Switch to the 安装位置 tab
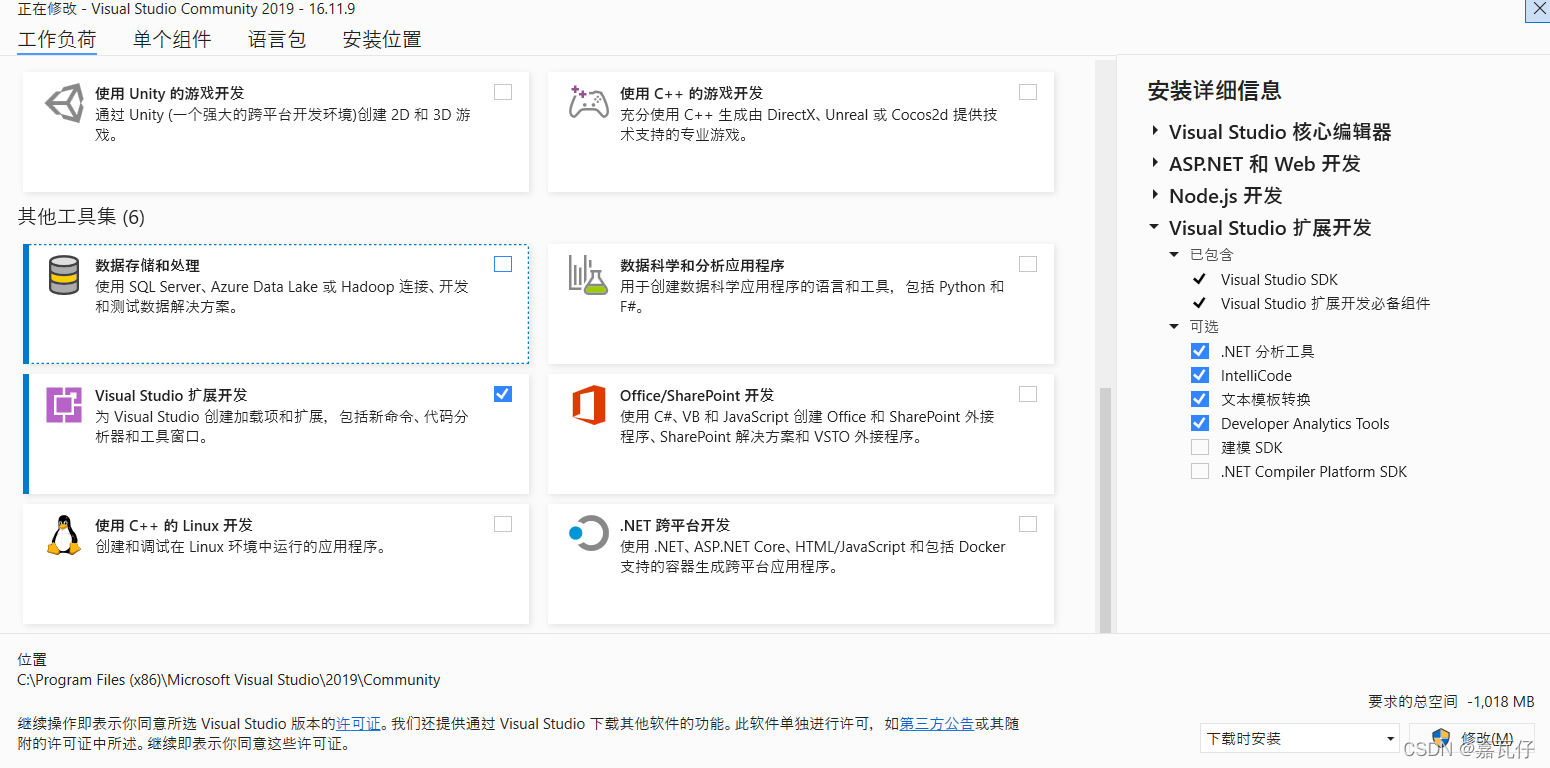The height and width of the screenshot is (768, 1550). [x=382, y=40]
